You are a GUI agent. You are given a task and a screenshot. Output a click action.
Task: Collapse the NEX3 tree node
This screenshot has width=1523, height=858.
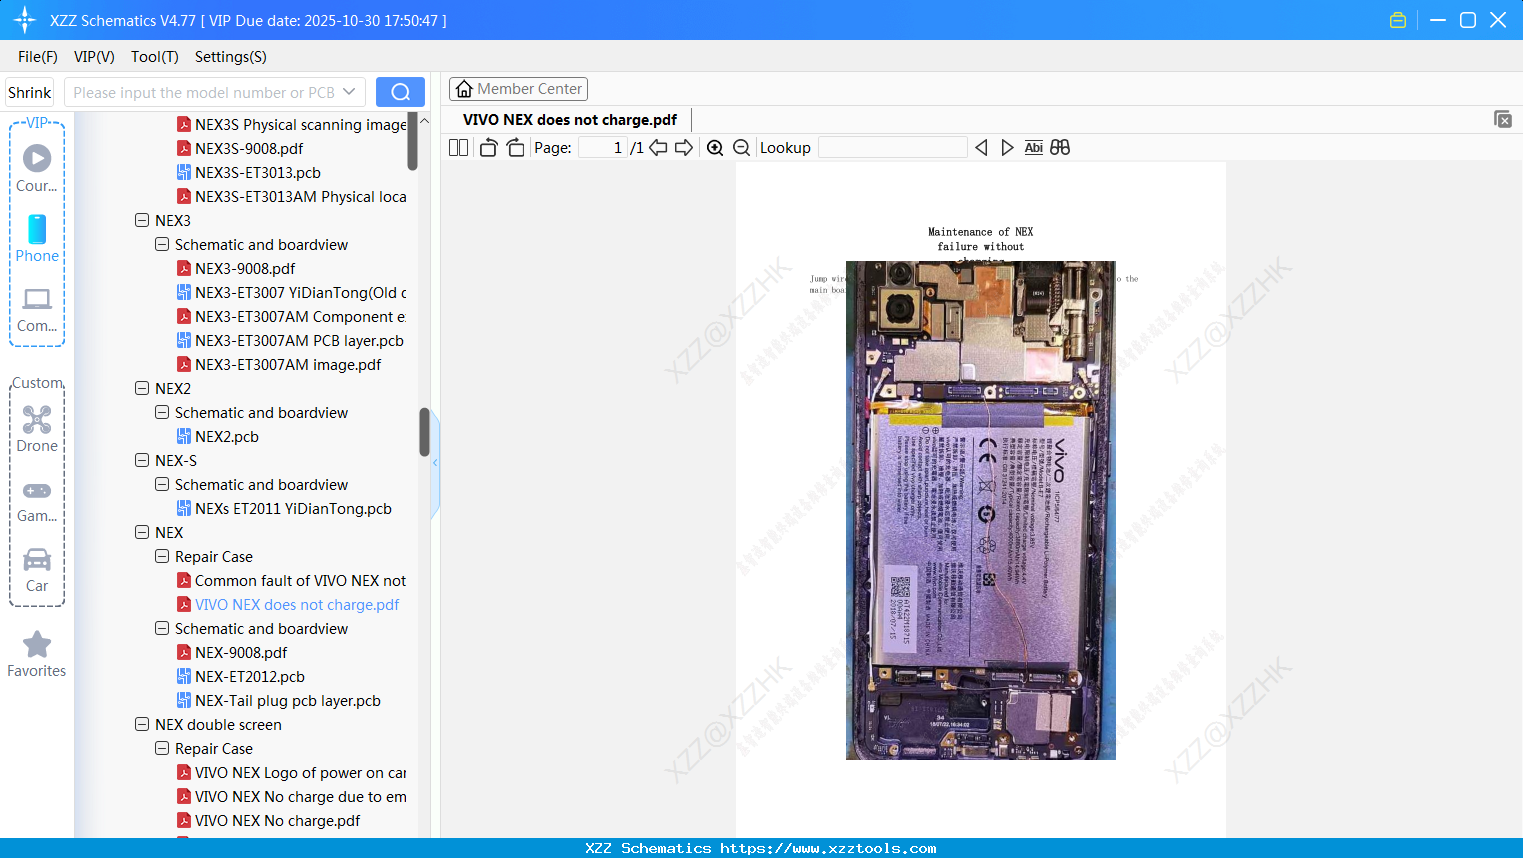tap(142, 220)
